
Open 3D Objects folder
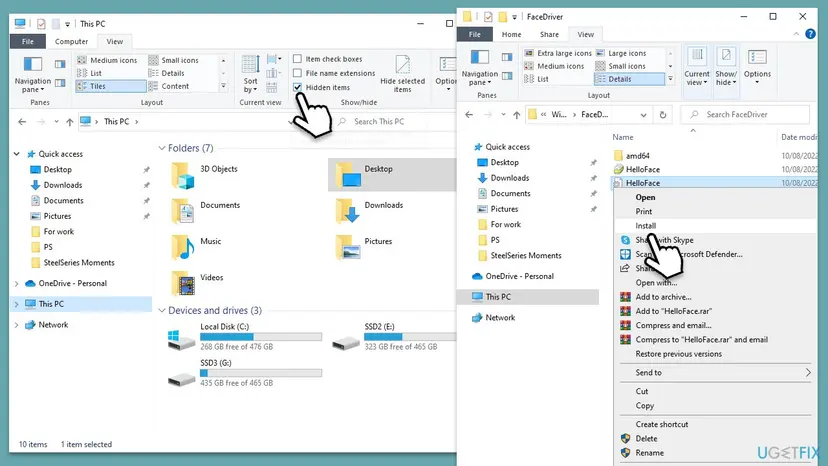point(205,175)
